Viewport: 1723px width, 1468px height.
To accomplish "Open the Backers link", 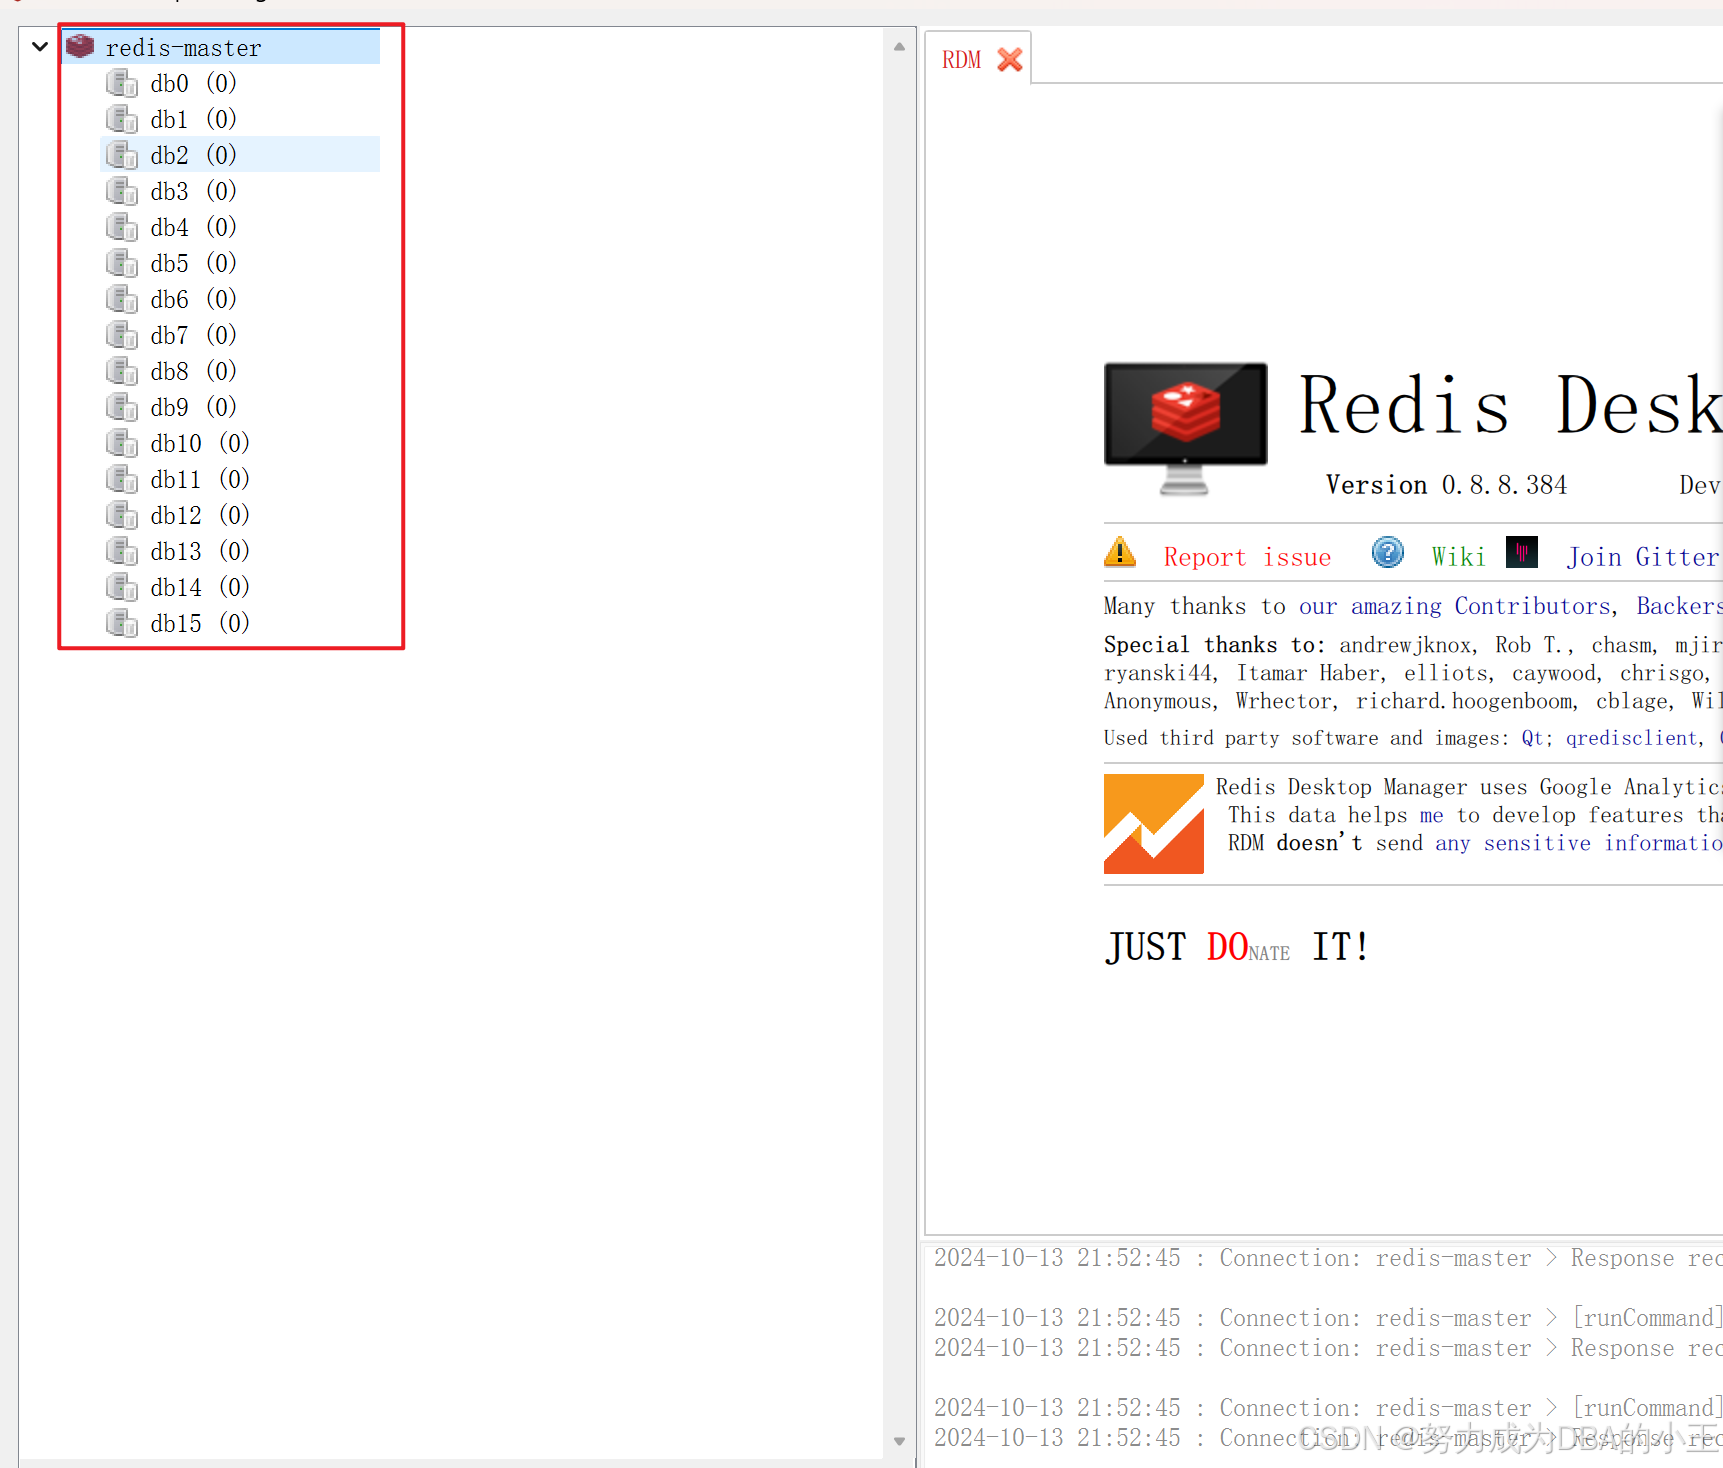I will click(x=1679, y=606).
